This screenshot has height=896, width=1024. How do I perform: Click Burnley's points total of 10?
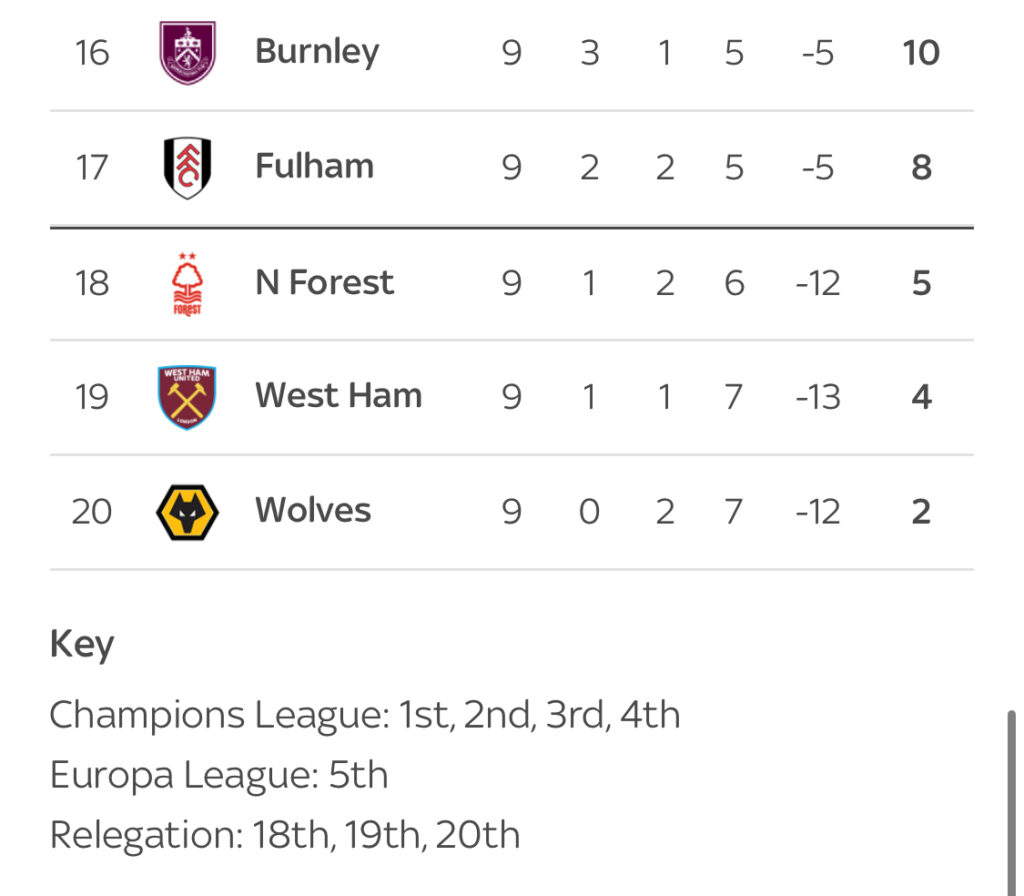920,52
